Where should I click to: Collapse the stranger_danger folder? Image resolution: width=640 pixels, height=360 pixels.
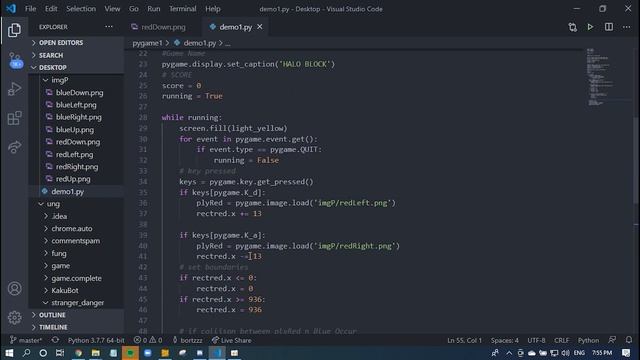(77, 303)
